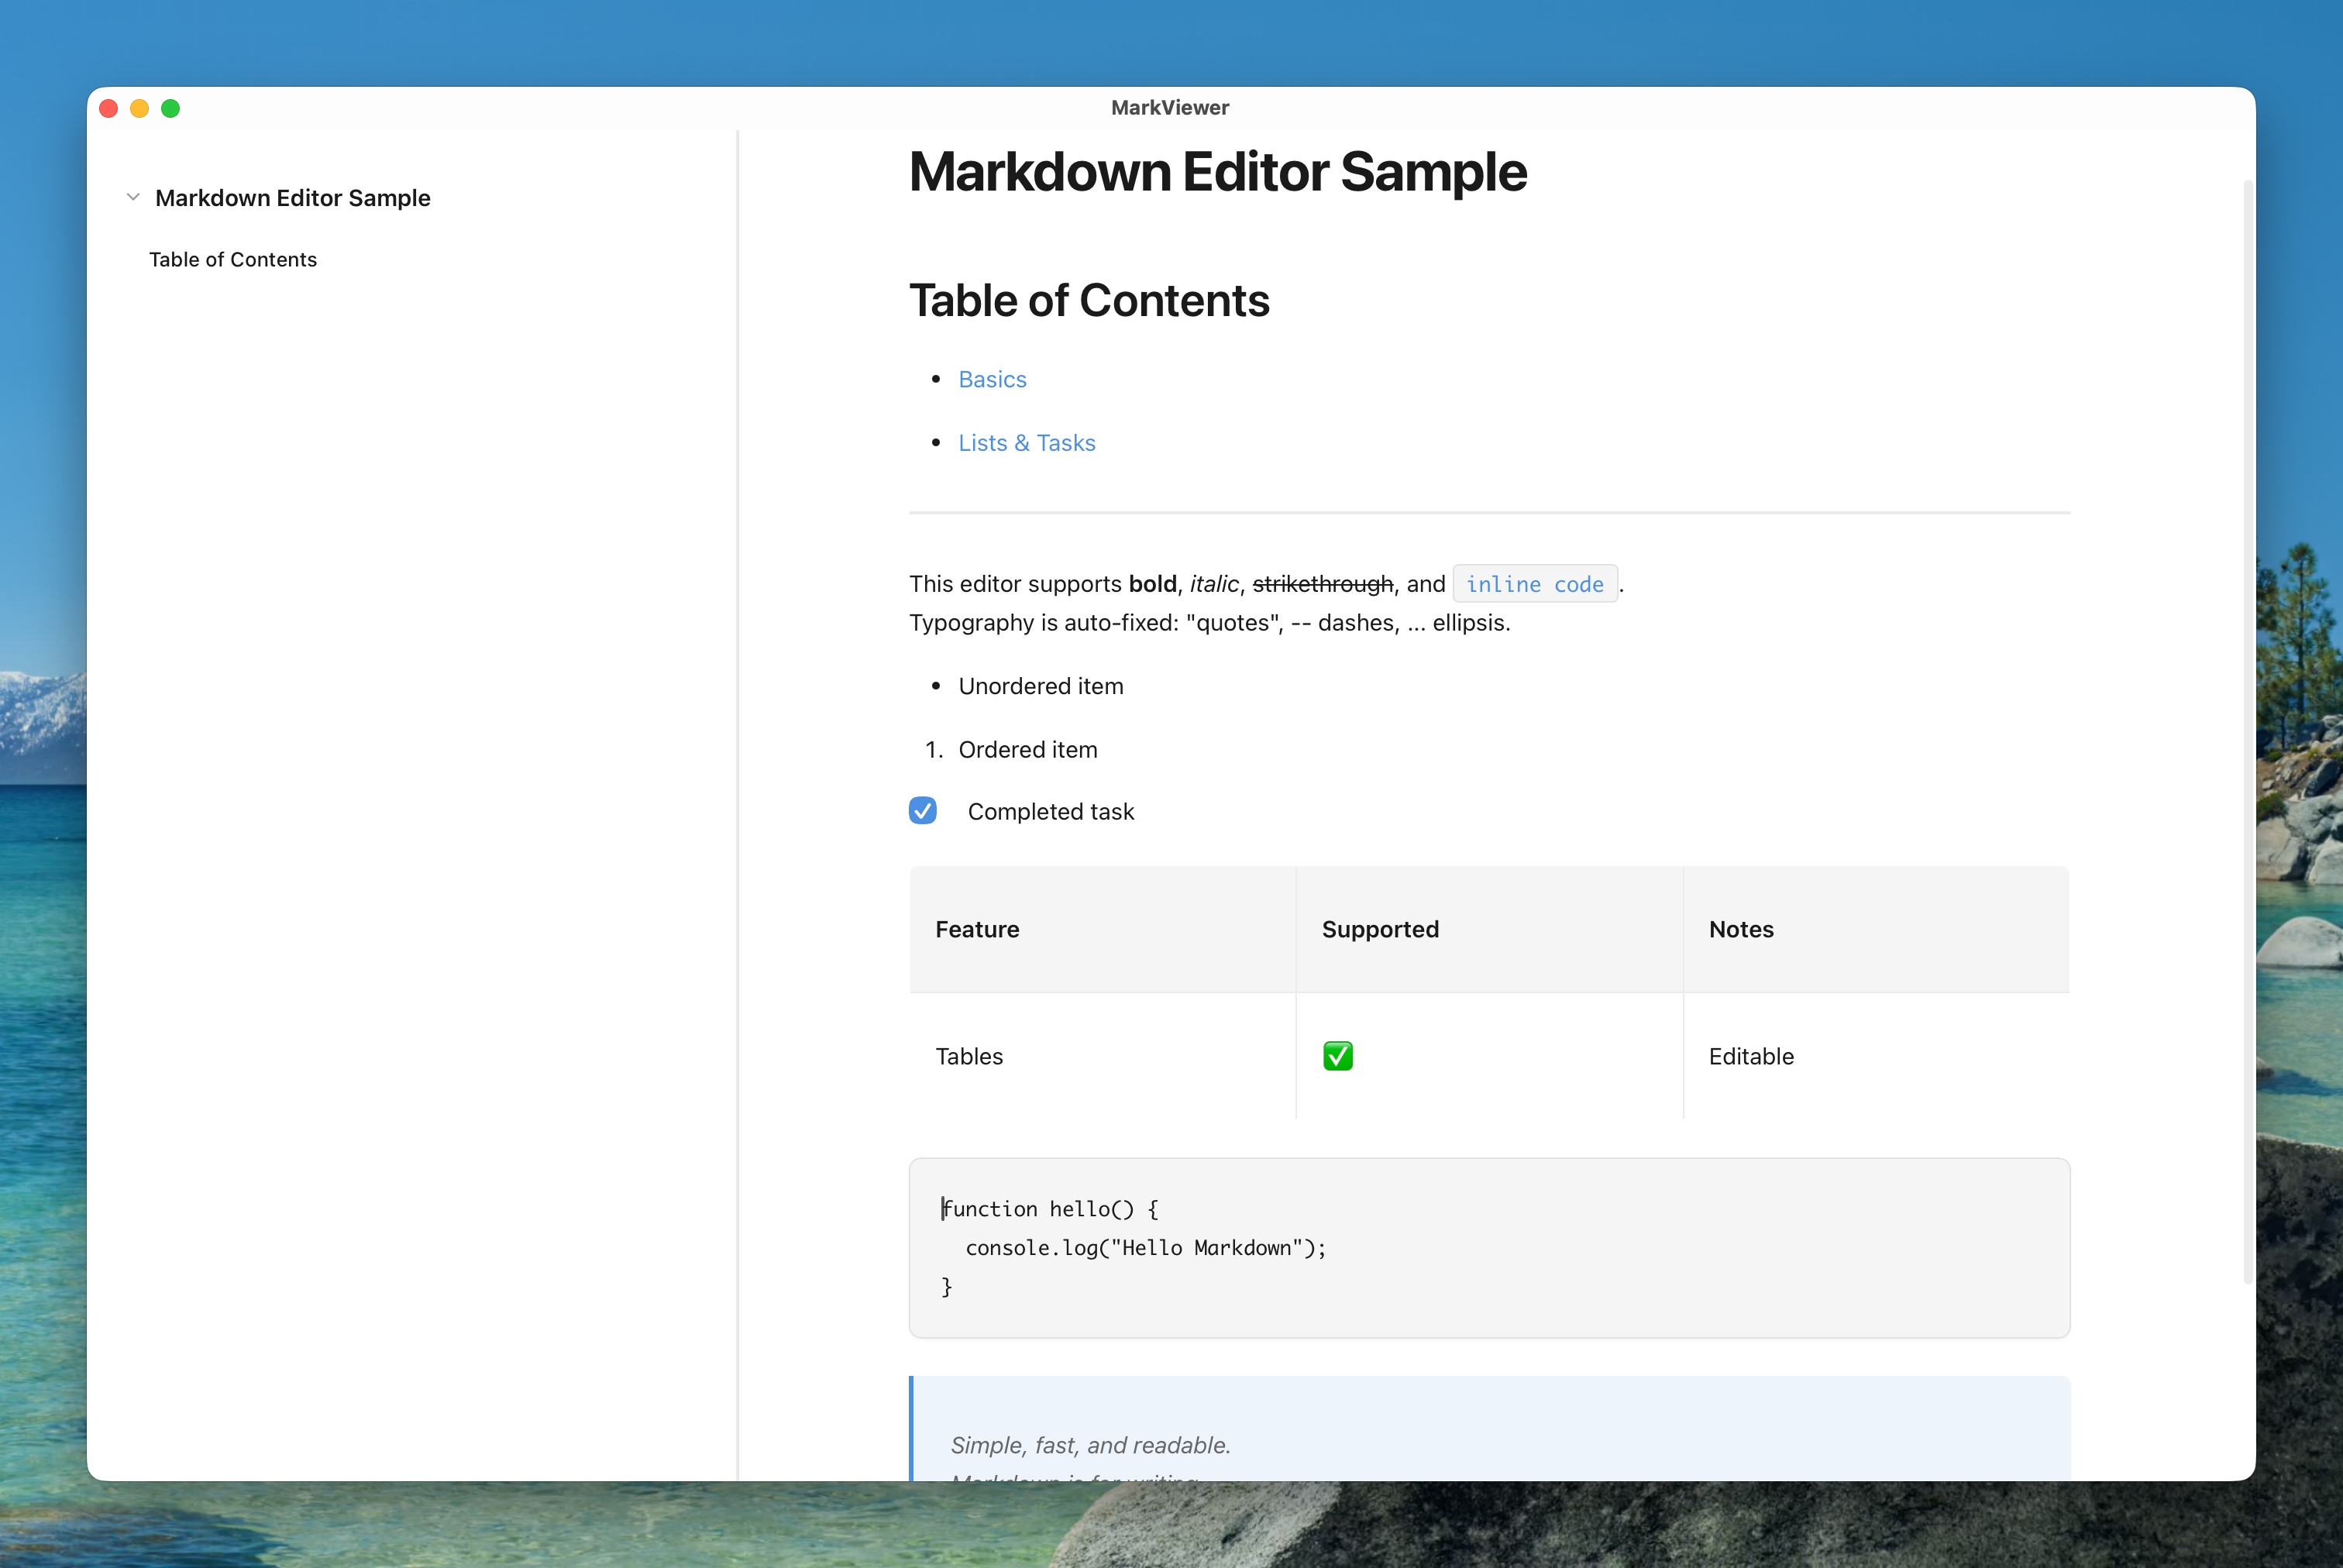
Task: Click the Markdown Editor Sample main heading
Action: tap(1217, 172)
